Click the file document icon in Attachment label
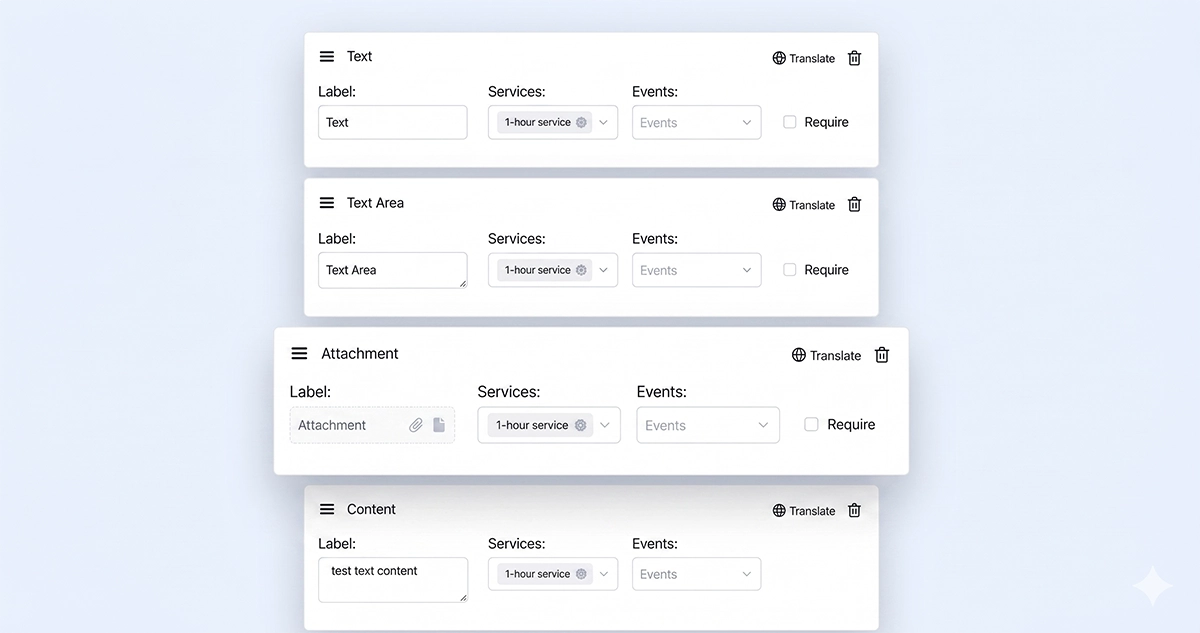This screenshot has width=1200, height=633. point(439,425)
